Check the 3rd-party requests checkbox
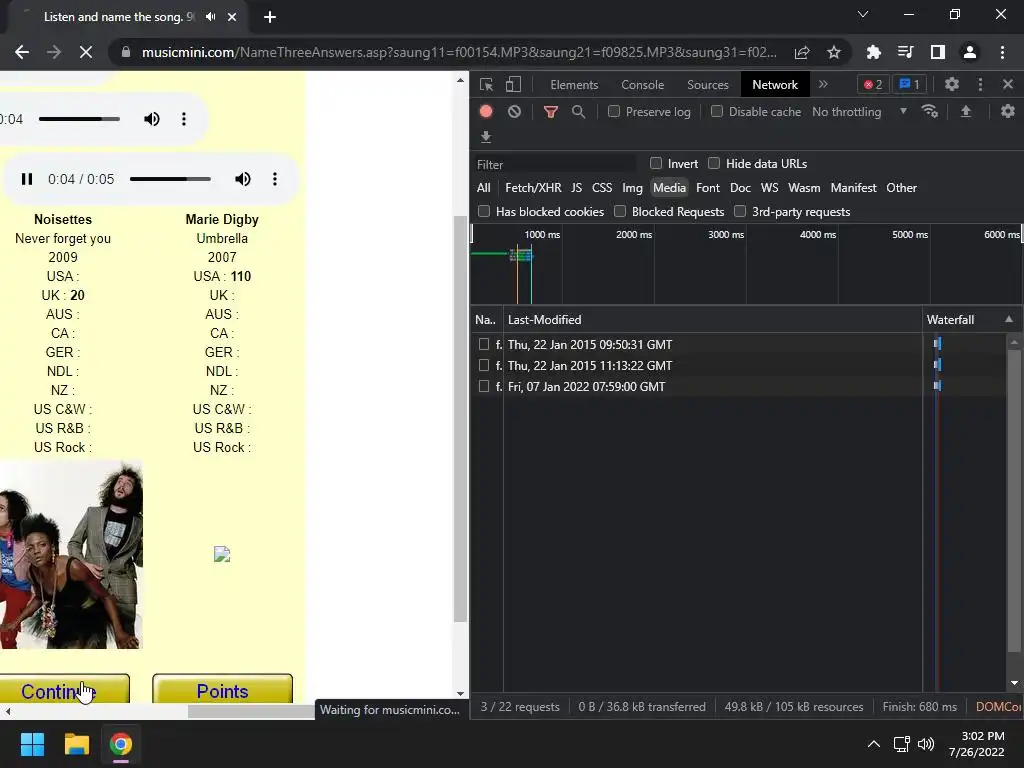1024x768 pixels. 740,211
